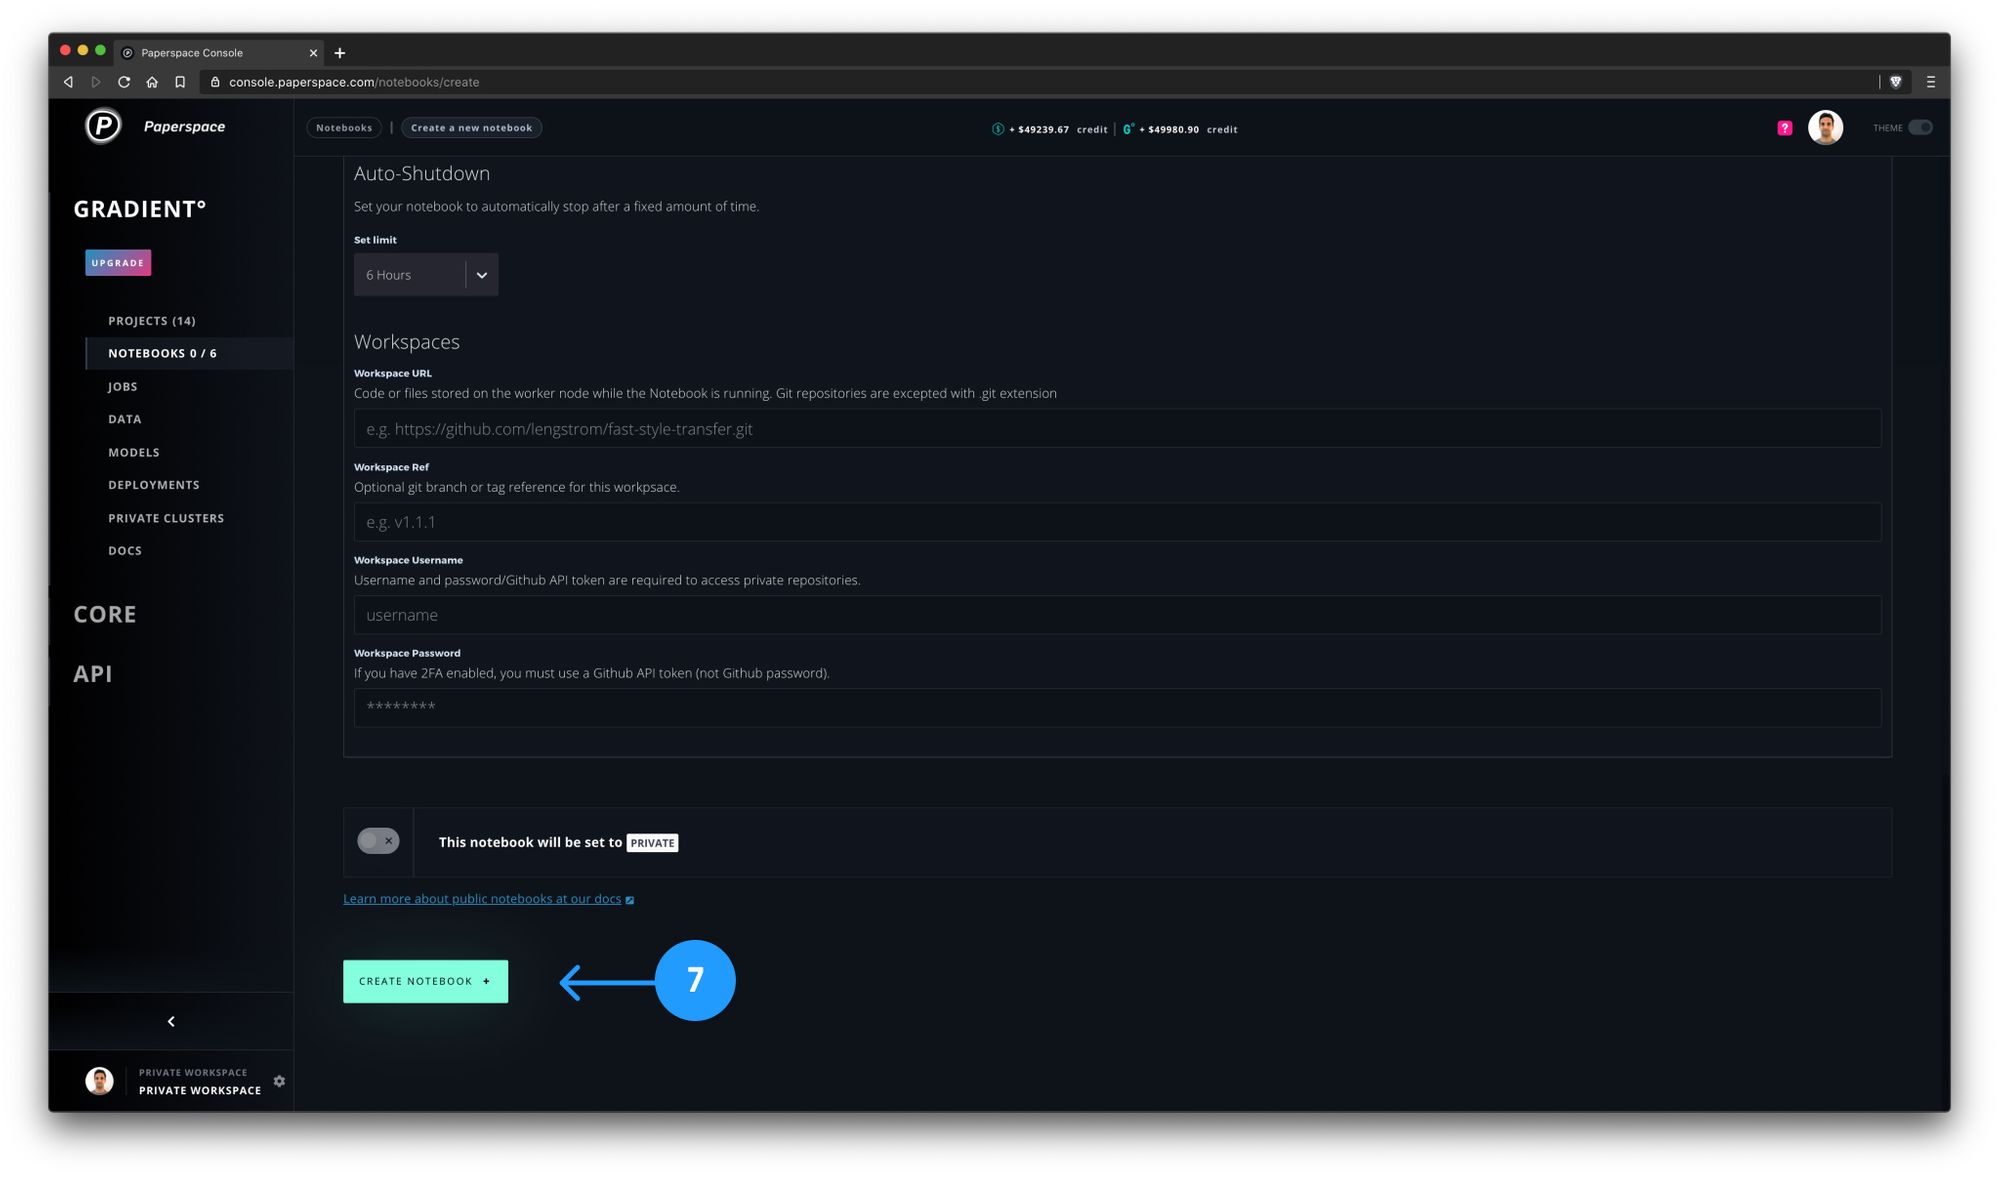Open the PROJECTS (14) menu item
This screenshot has height=1178, width=2000.
[x=152, y=321]
